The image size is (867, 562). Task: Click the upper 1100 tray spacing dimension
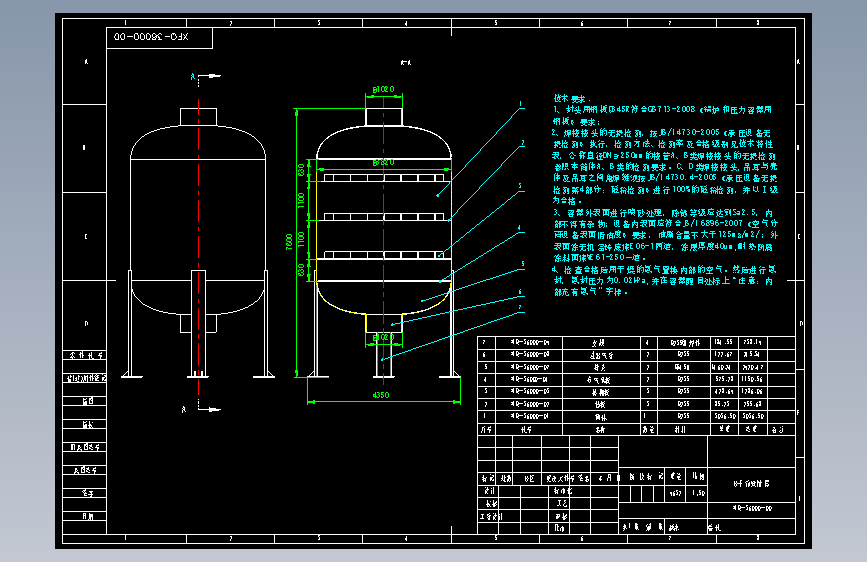pos(301,200)
